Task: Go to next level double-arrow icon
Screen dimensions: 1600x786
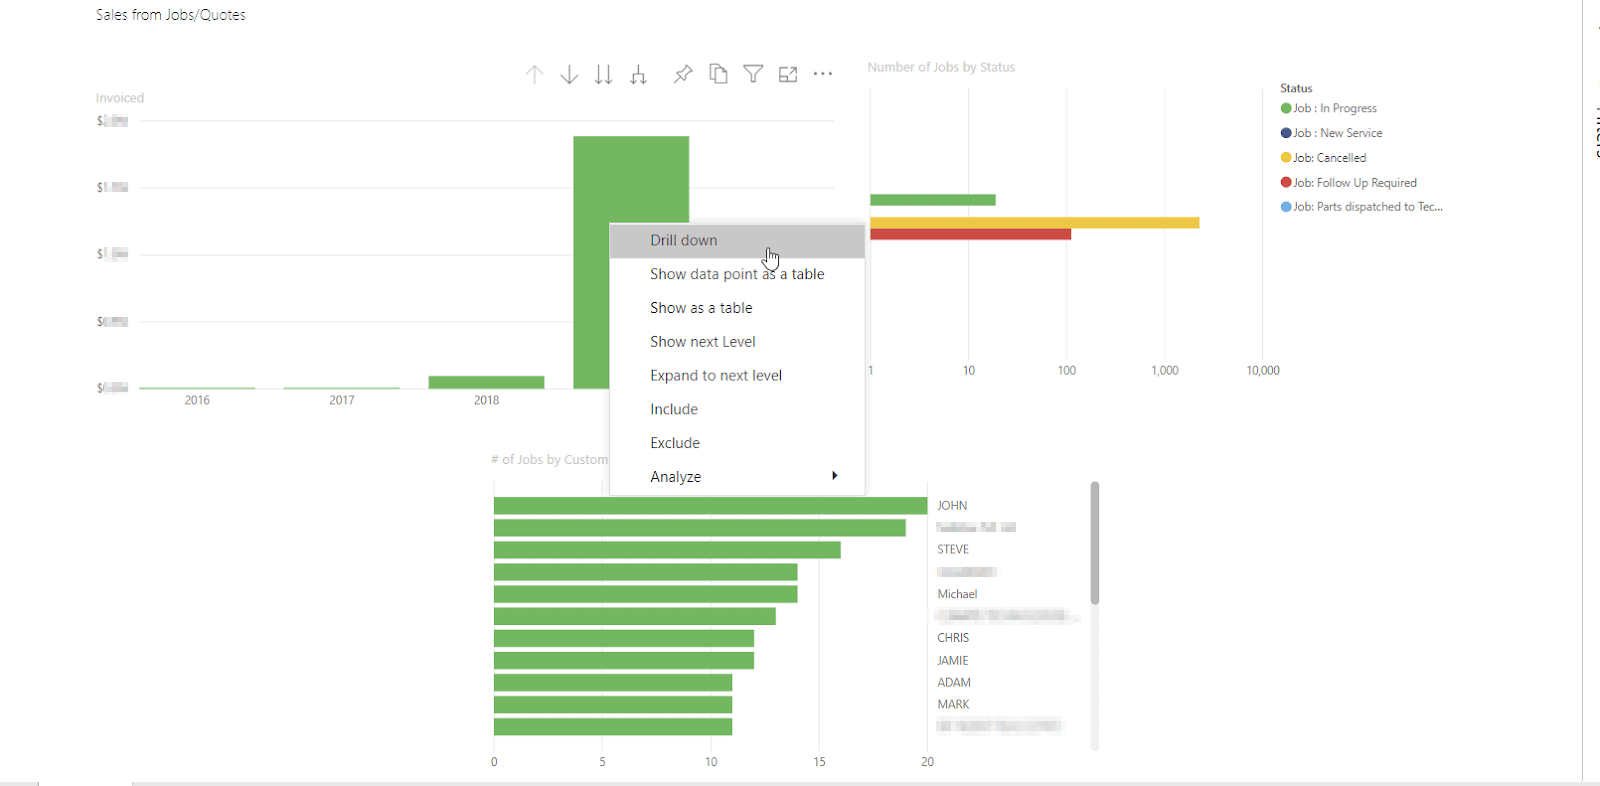Action: point(603,74)
